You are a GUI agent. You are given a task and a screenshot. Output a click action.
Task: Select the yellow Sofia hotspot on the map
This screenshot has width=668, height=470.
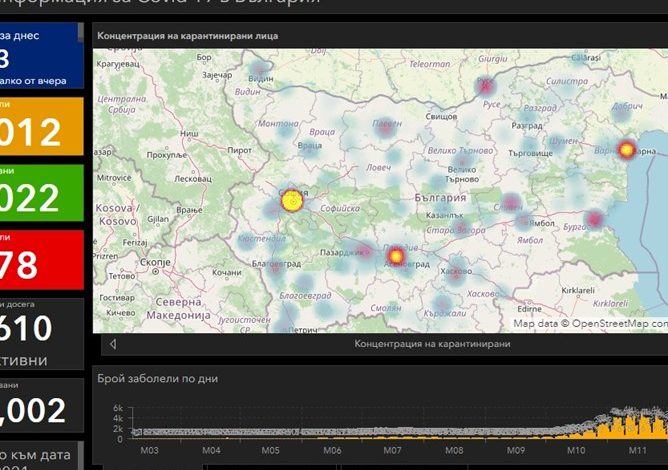coord(291,201)
